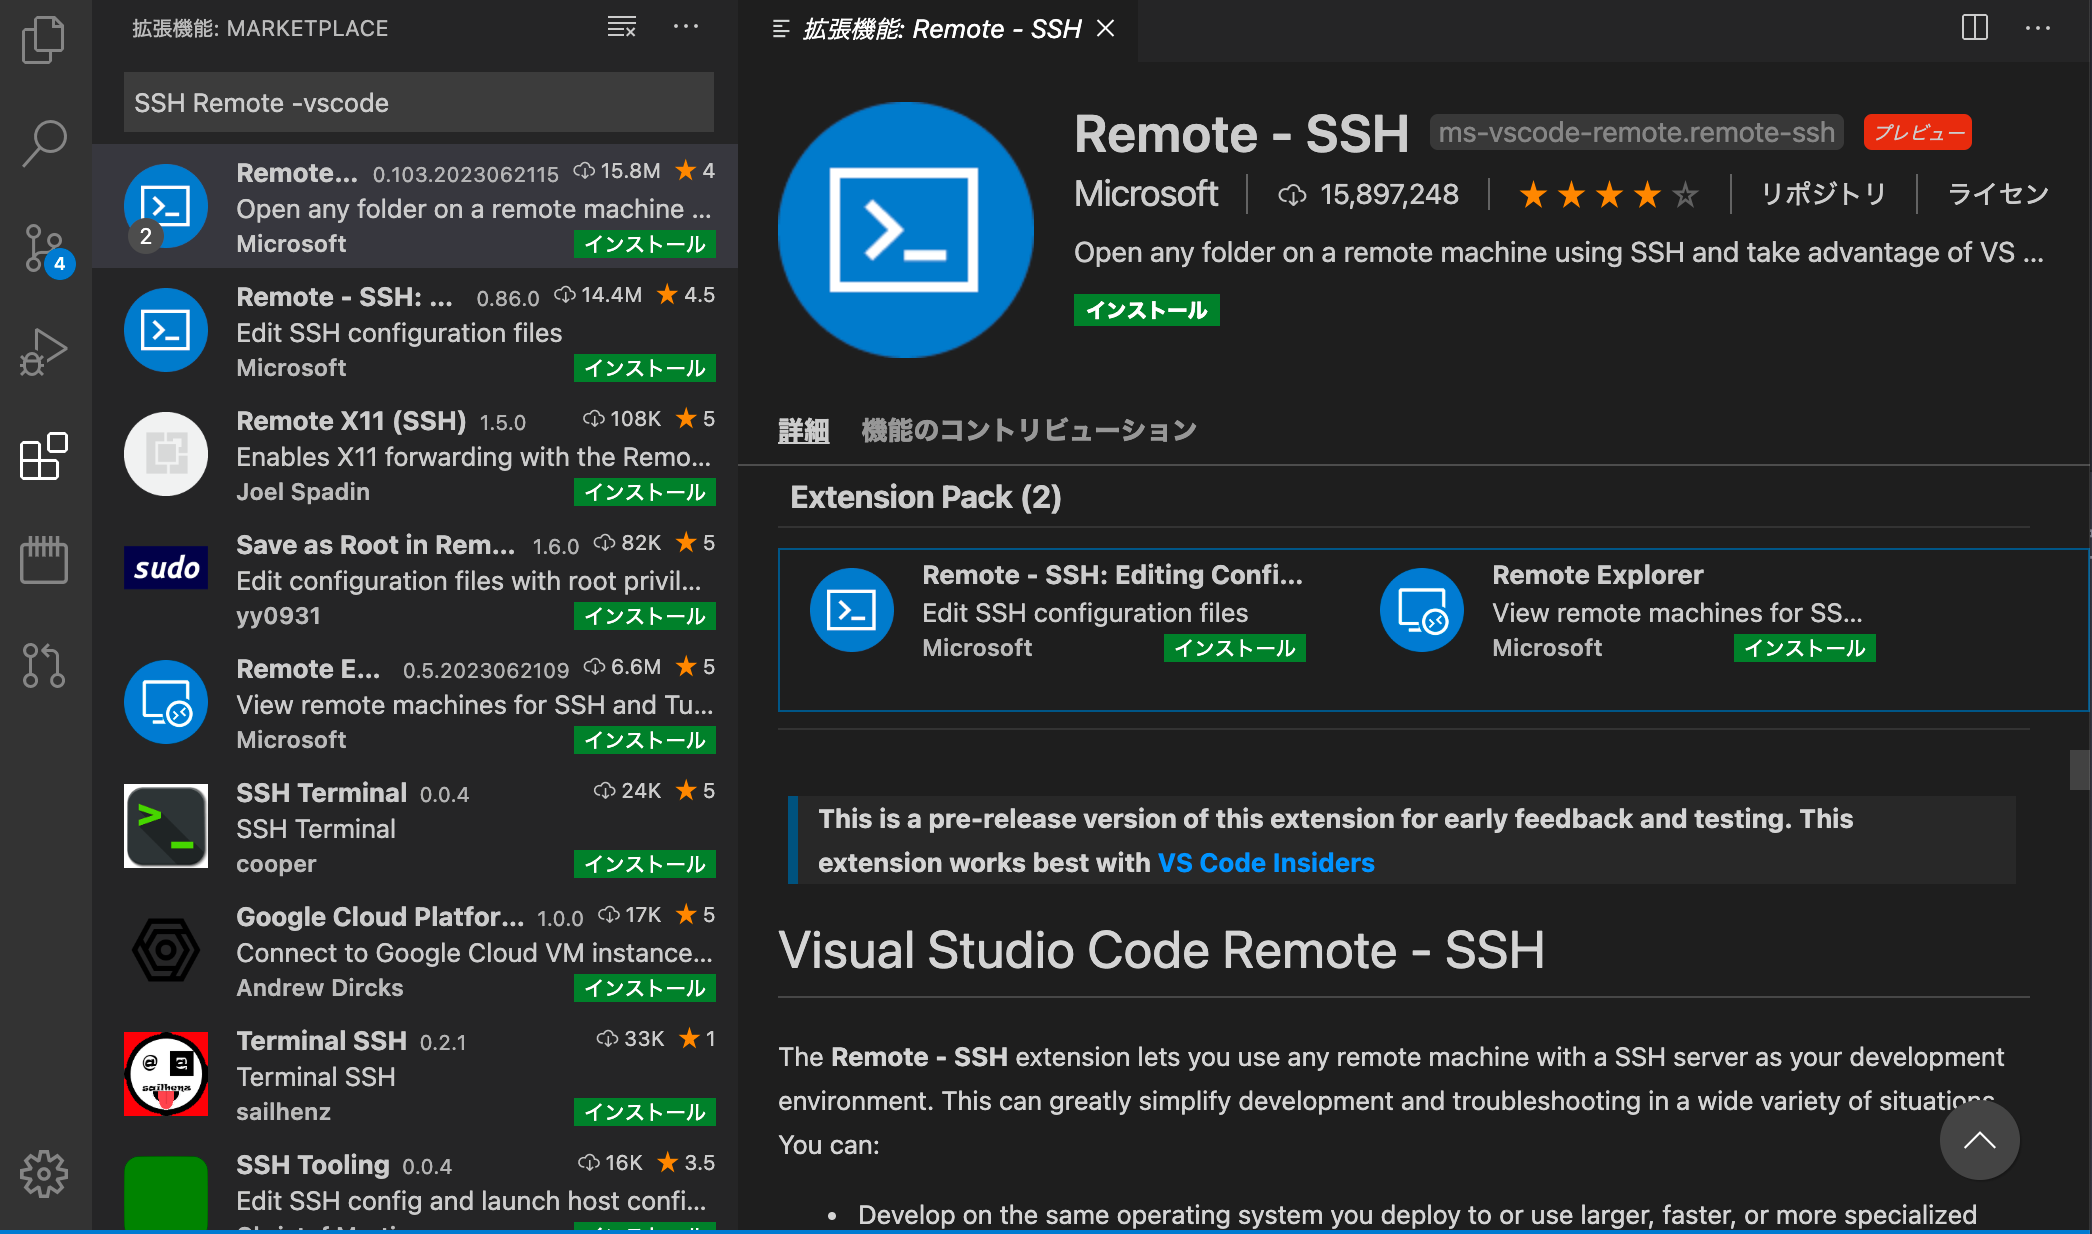Install the Remote - SSH extension from details page
This screenshot has width=2092, height=1234.
tap(1146, 310)
